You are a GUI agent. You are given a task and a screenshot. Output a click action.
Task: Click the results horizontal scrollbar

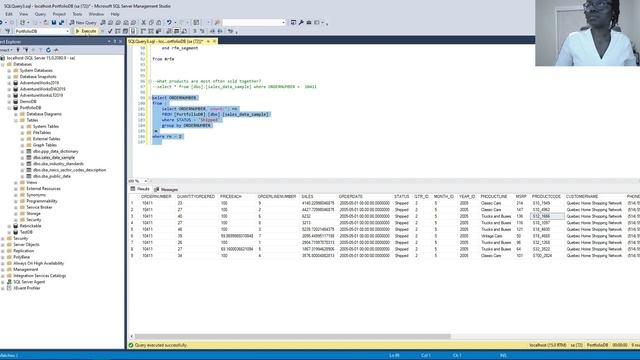(292, 337)
